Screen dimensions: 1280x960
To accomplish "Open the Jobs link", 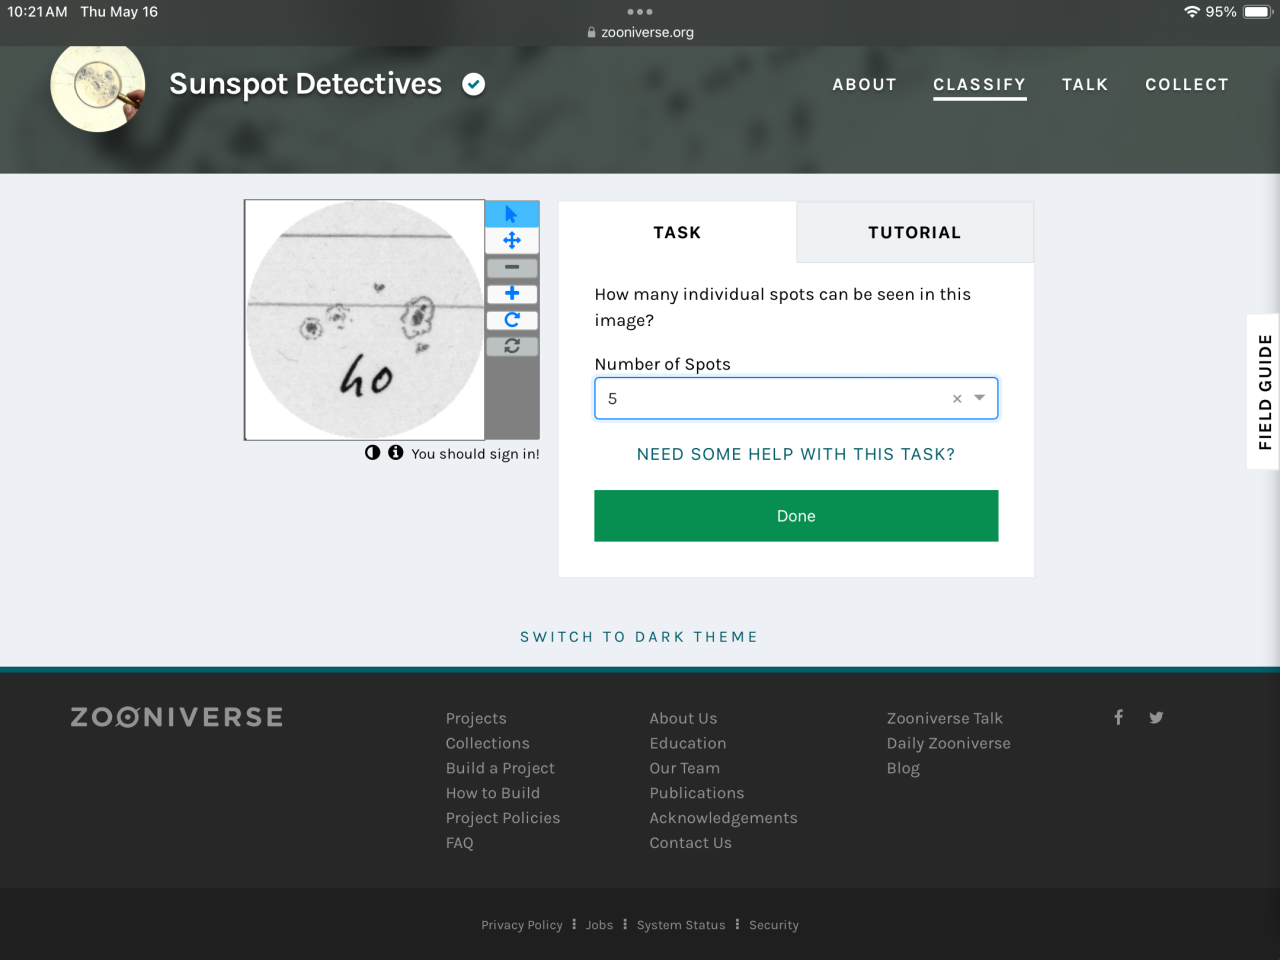I will pyautogui.click(x=600, y=925).
